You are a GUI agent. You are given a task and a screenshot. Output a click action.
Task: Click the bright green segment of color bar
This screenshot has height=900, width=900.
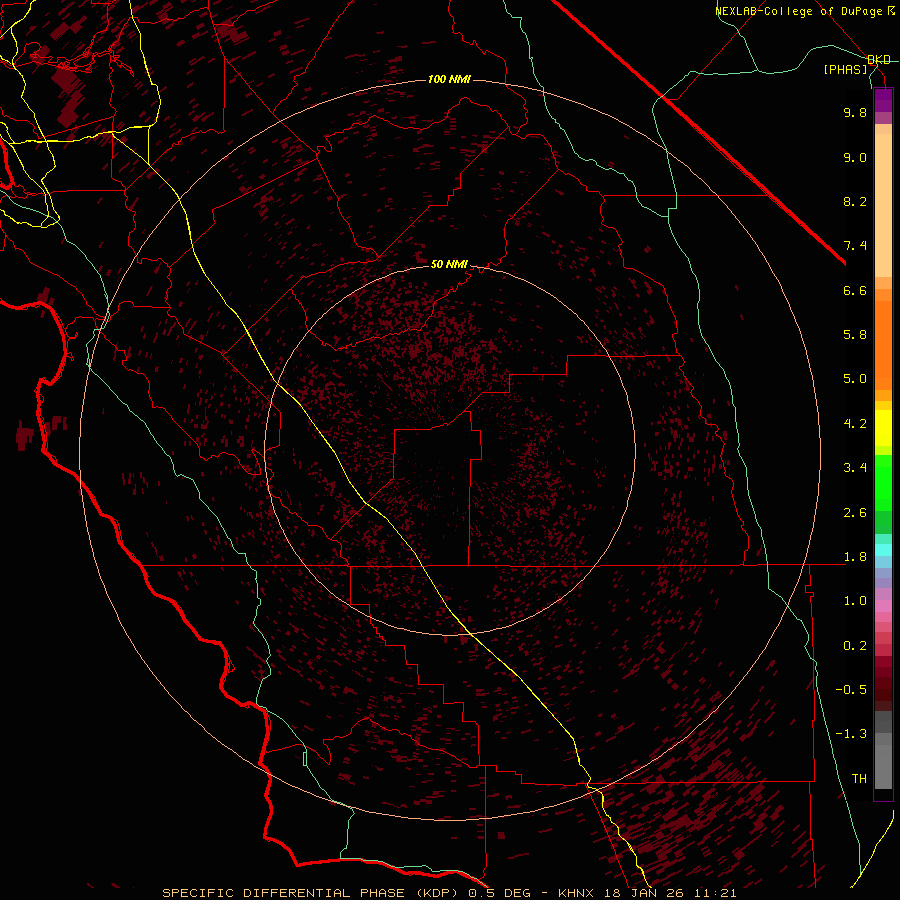tap(883, 484)
